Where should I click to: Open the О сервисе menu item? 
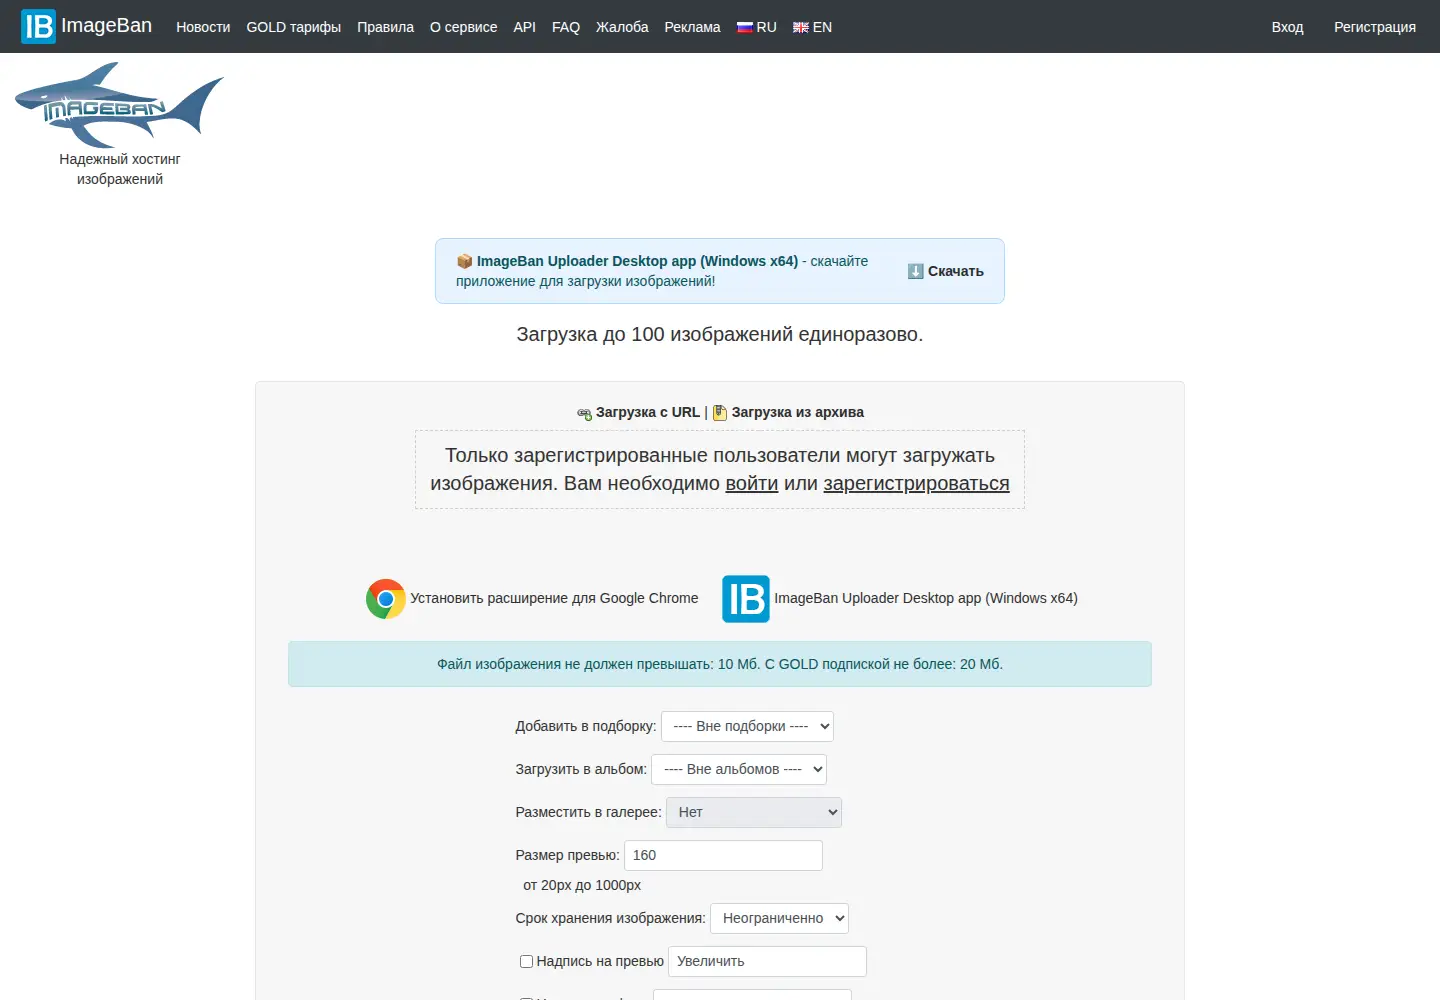[x=463, y=27]
